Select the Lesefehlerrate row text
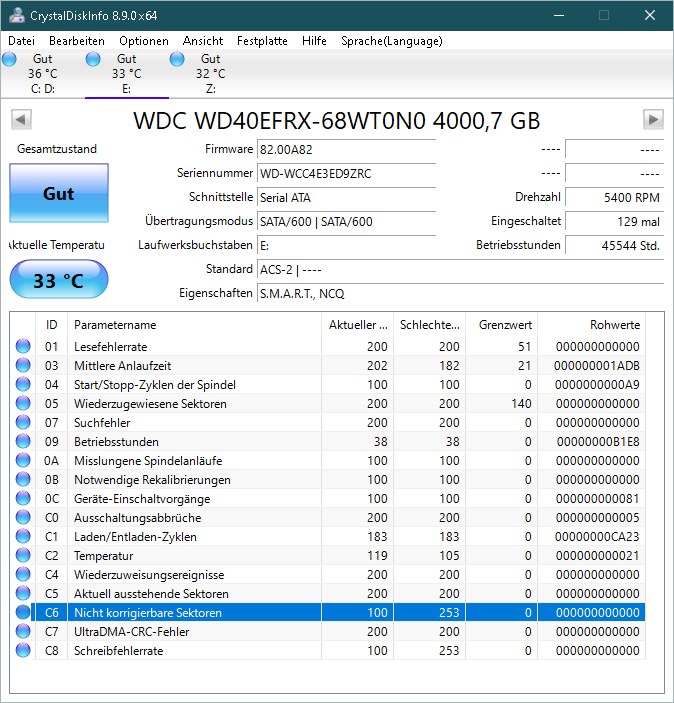The image size is (674, 703). (111, 347)
